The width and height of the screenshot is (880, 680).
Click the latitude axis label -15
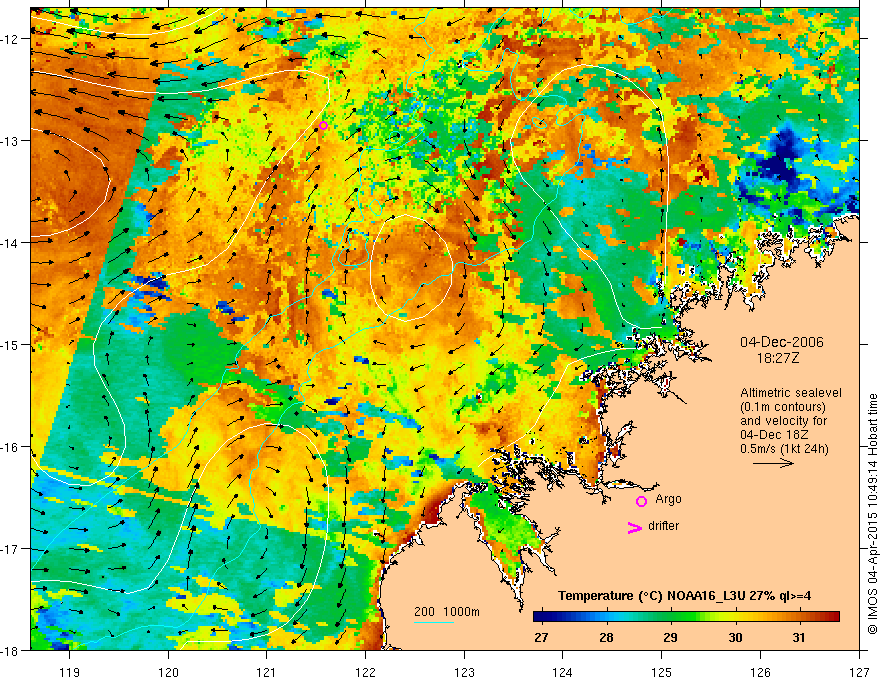[x=10, y=344]
